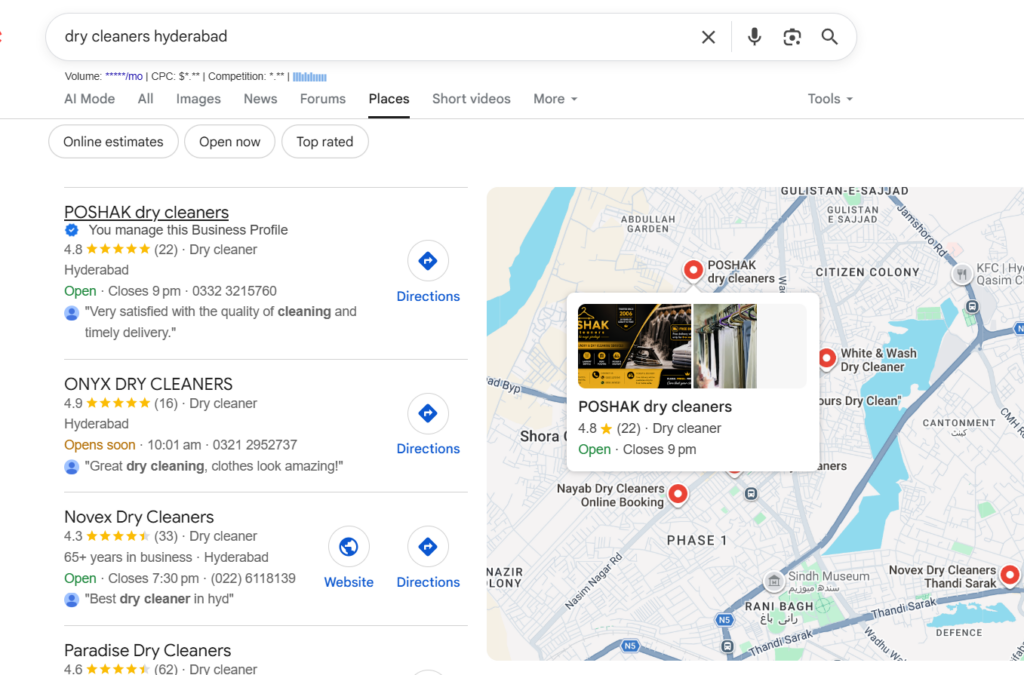Click directions icon for Novex Dry Cleaners
The image size is (1024, 675).
coord(428,546)
